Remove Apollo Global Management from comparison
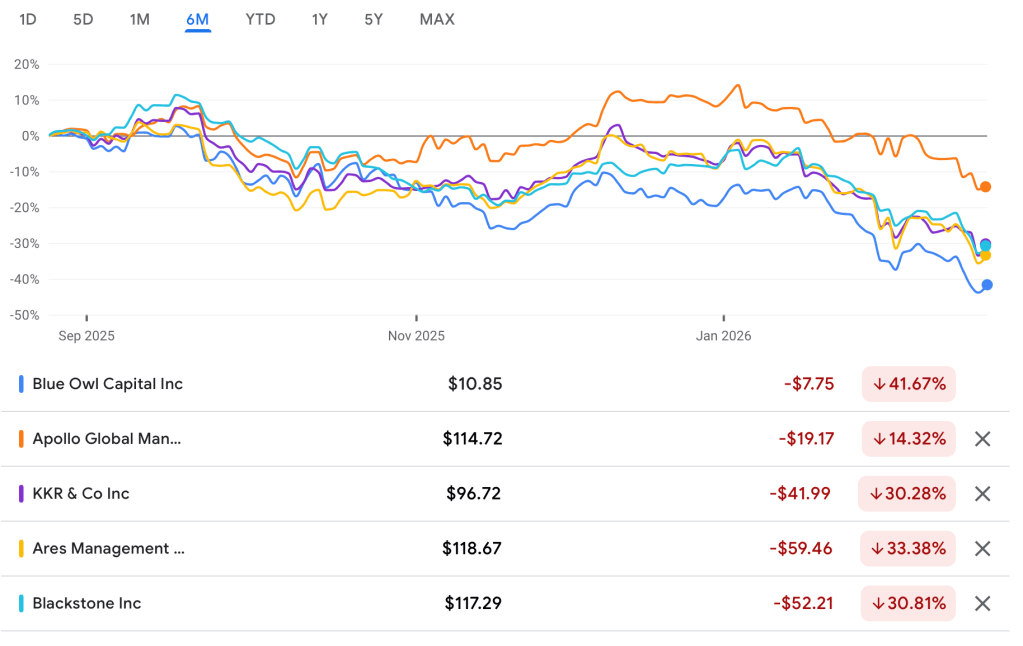 coord(982,439)
